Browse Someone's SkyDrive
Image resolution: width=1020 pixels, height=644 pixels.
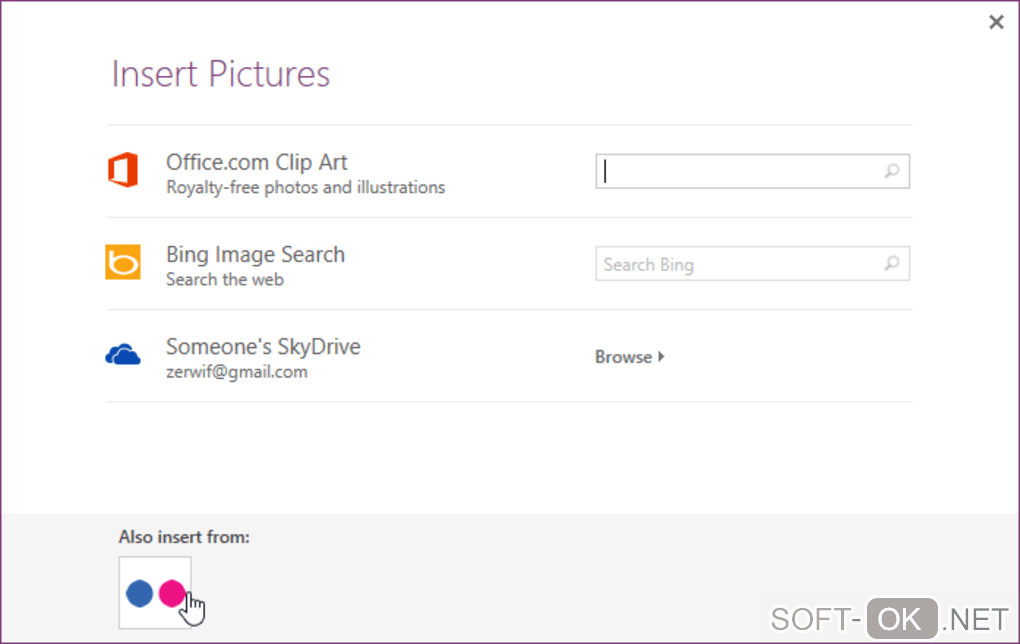tap(623, 357)
